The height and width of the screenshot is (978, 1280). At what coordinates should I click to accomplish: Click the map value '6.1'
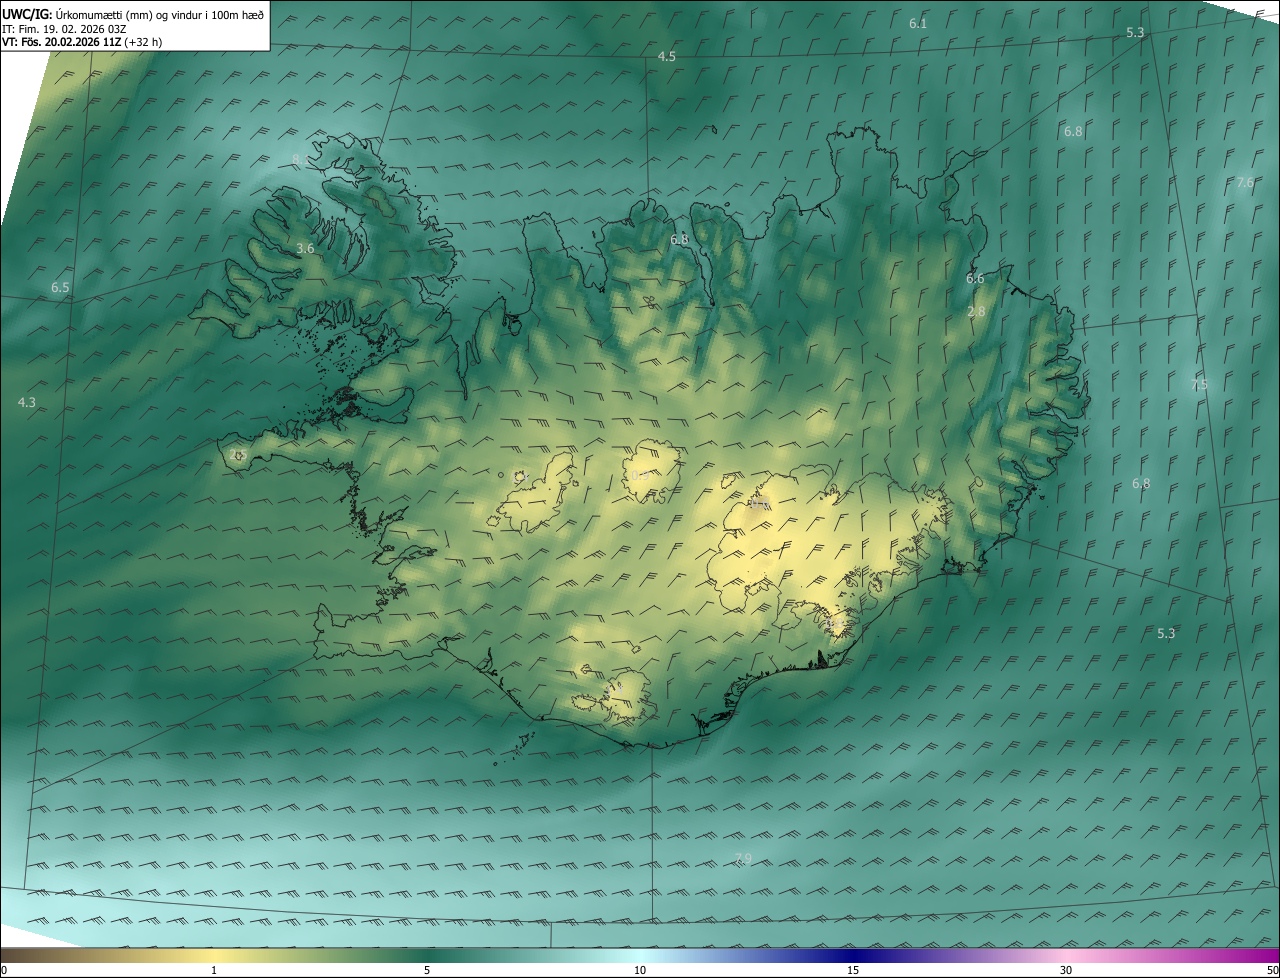(918, 23)
